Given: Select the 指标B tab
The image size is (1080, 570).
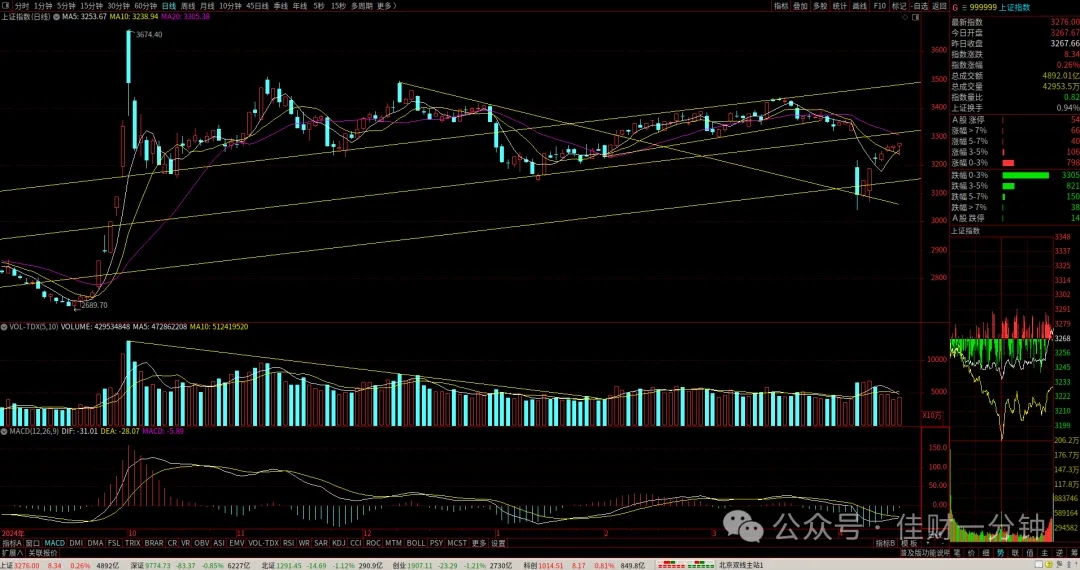Looking at the screenshot, I should 885,543.
